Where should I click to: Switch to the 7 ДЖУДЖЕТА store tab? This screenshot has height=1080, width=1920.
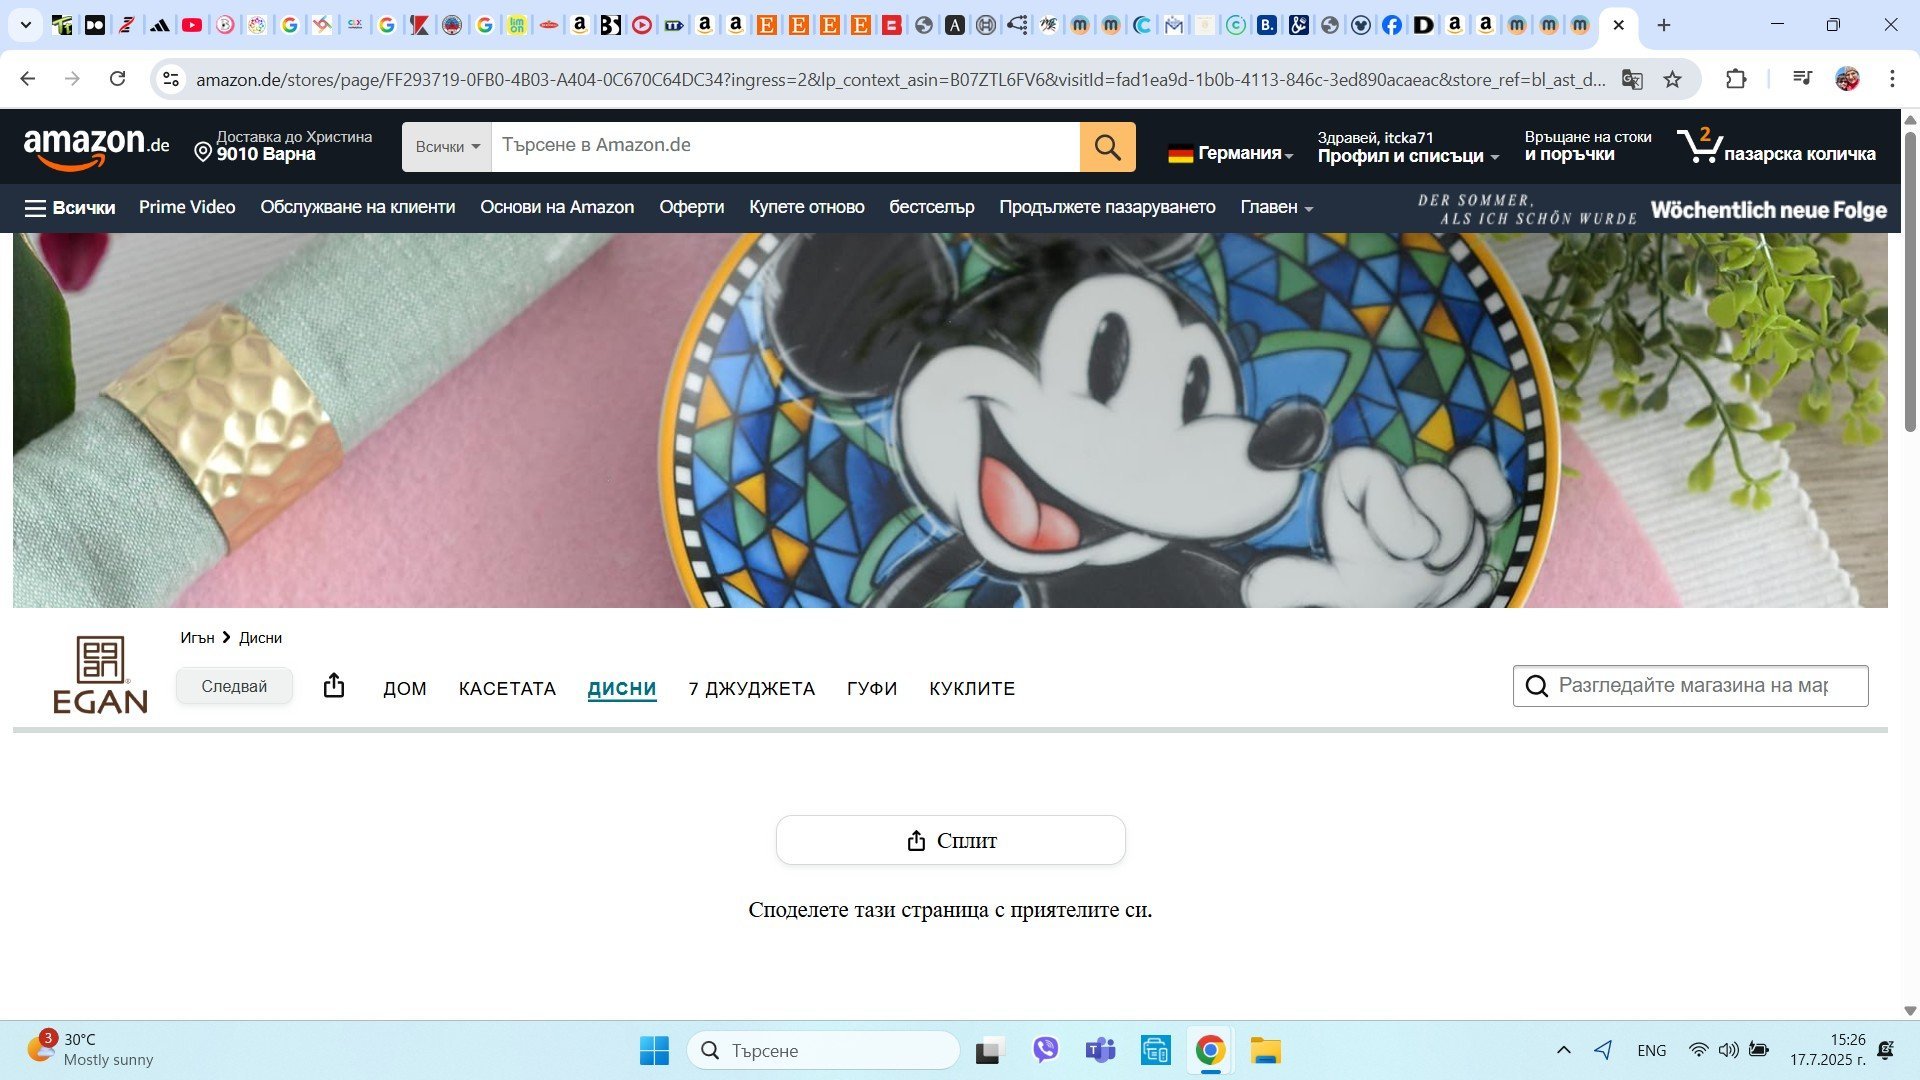coord(751,688)
